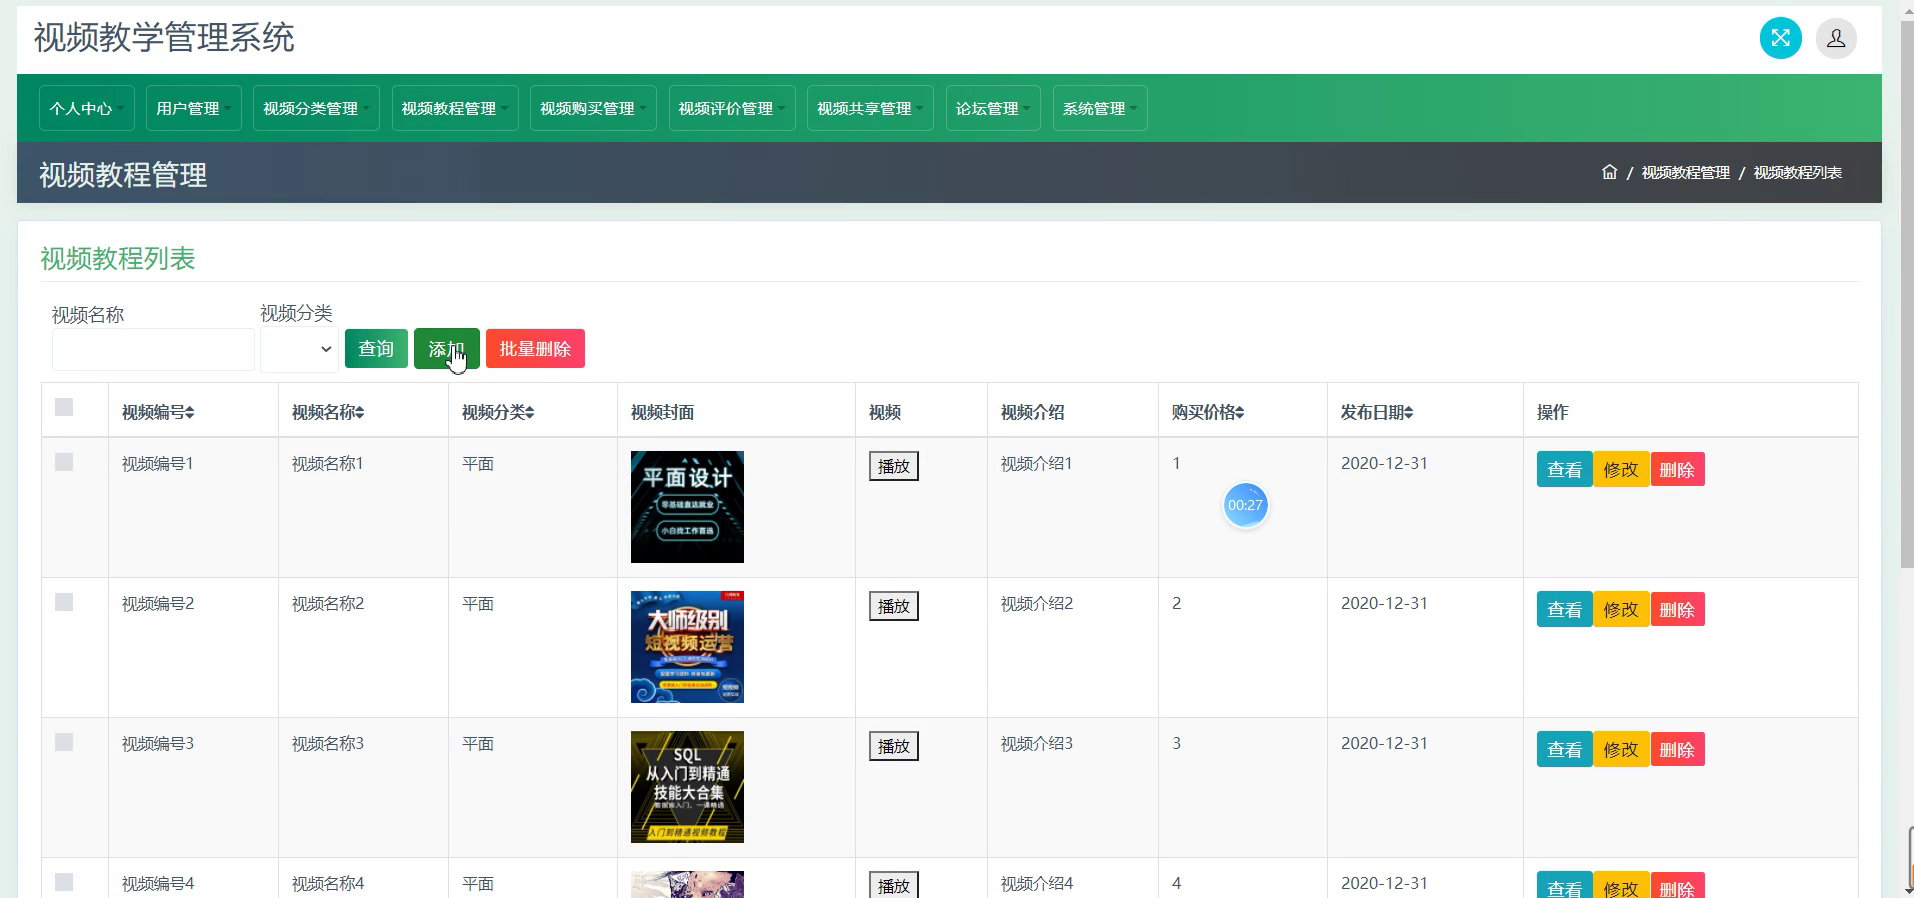1914x898 pixels.
Task: Click 视频教程管理 breadcrumb link
Action: 1685,172
